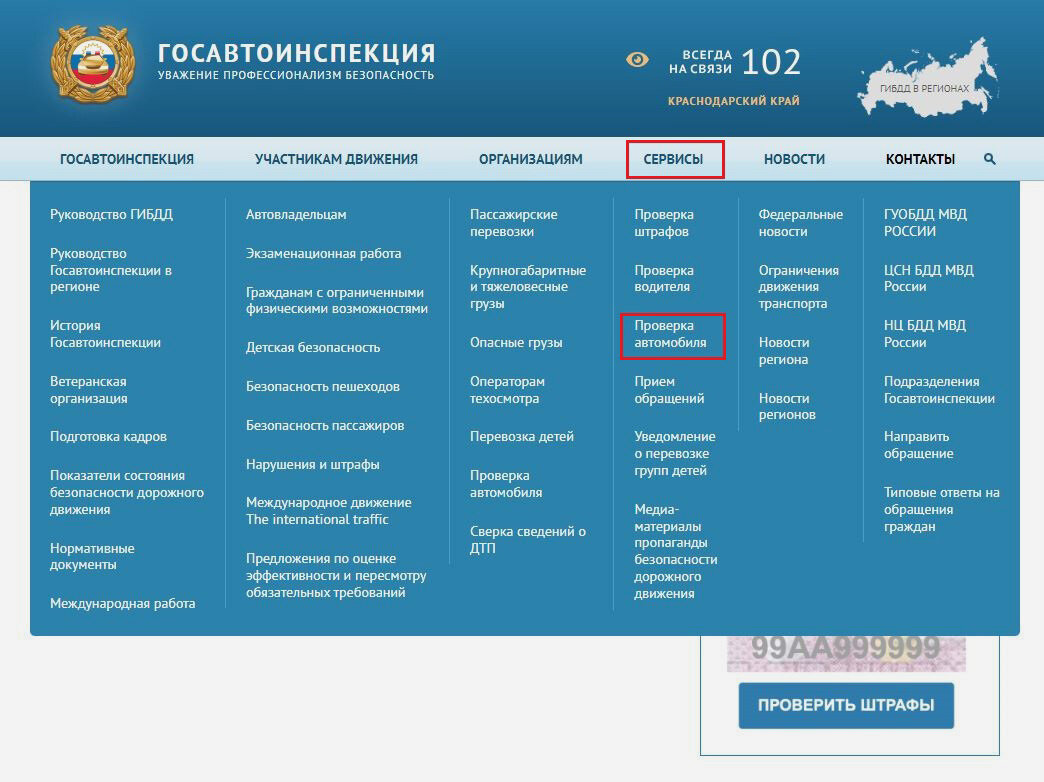The width and height of the screenshot is (1044, 782).
Task: Select Руководство ГИБДД link
Action: click(111, 214)
